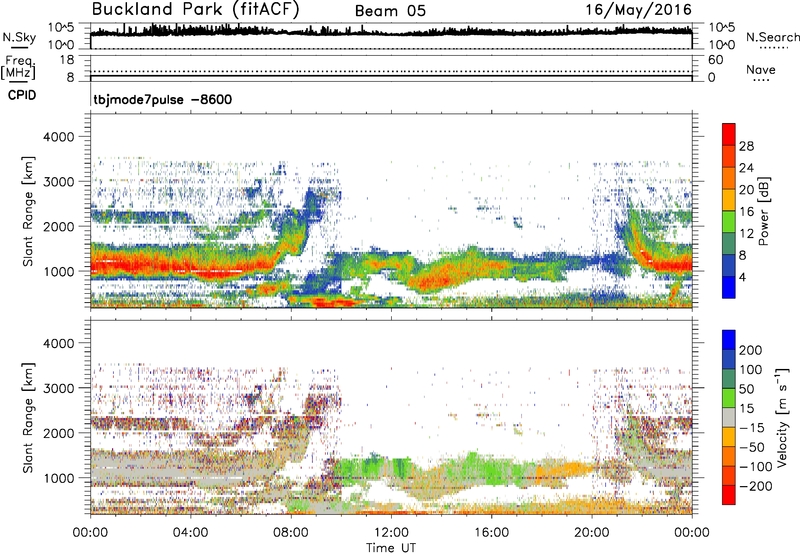
Task: Click the 'Power [dB]' color bar title
Action: [763, 211]
